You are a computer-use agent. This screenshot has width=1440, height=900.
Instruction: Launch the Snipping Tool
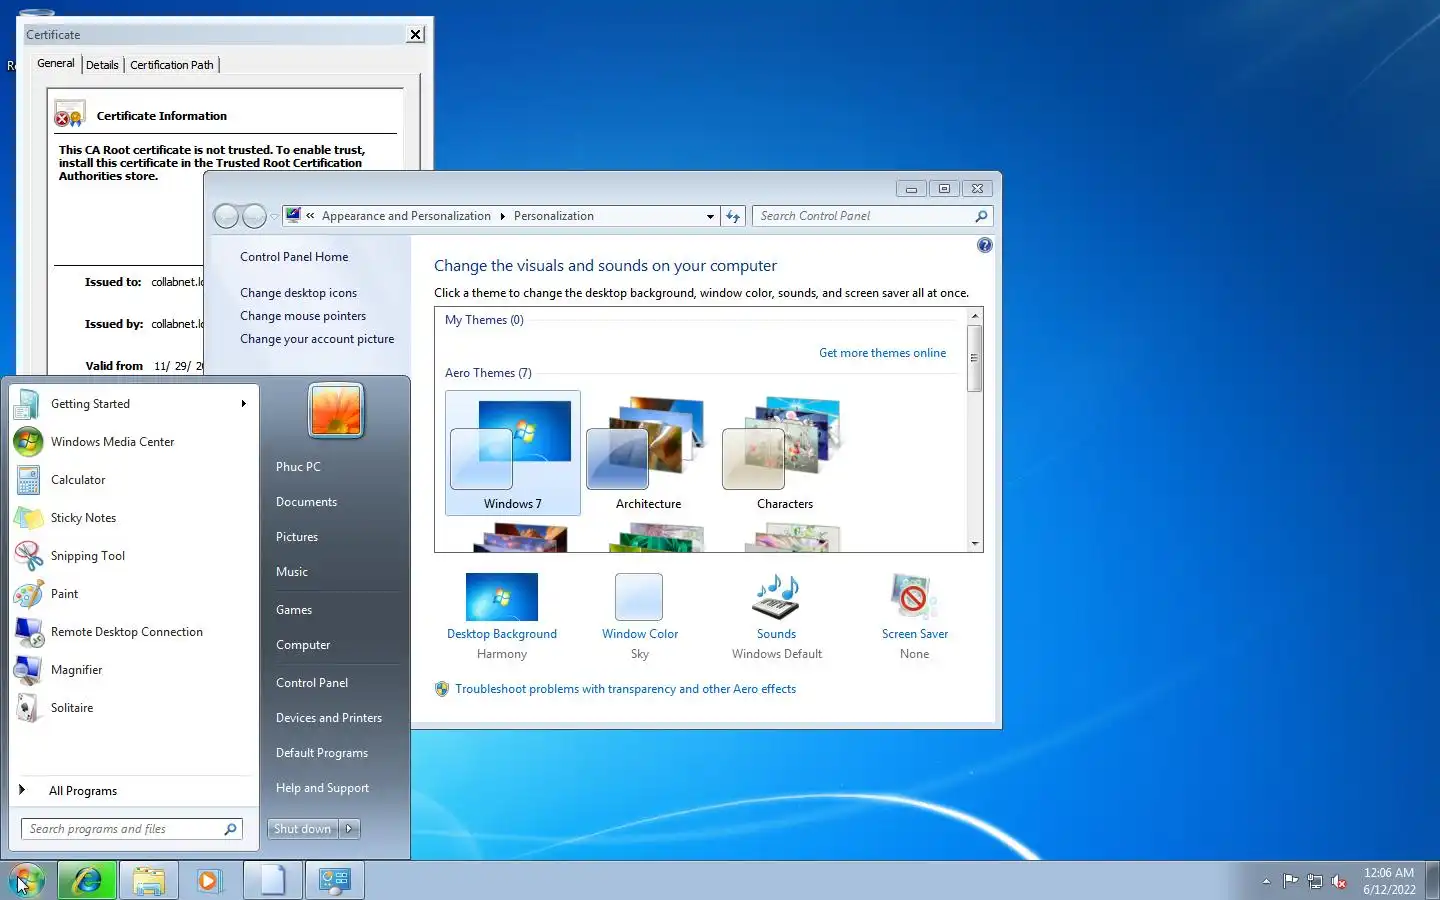[132, 556]
